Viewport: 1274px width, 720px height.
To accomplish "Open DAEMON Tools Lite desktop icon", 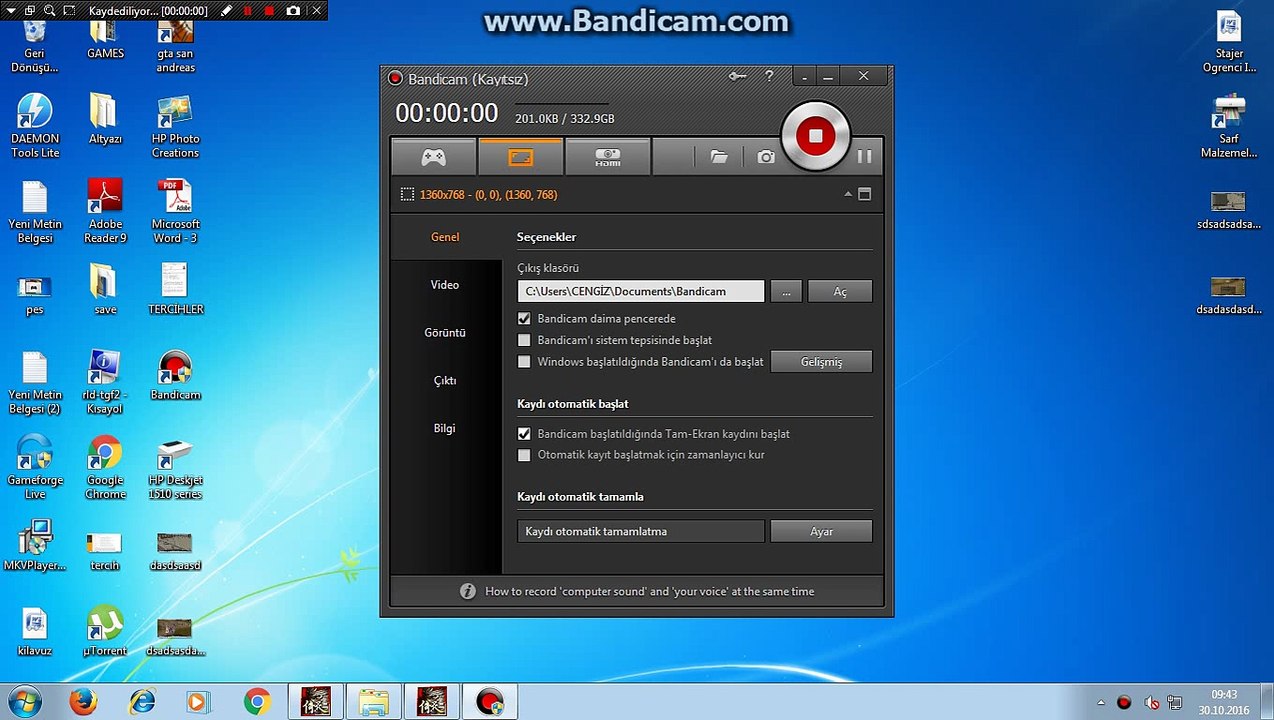I will pos(35,126).
